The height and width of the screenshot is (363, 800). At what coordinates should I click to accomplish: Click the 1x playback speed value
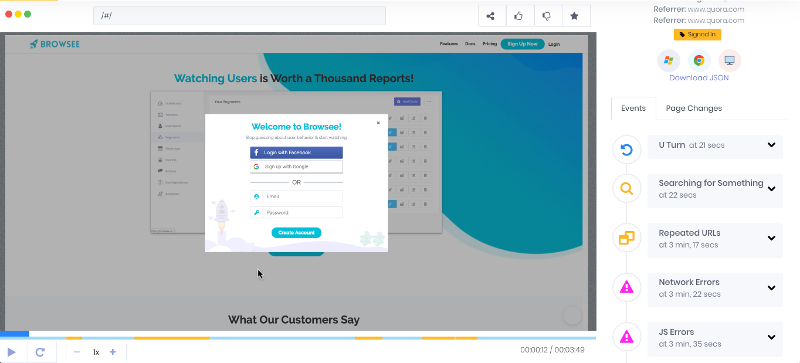[x=96, y=352]
